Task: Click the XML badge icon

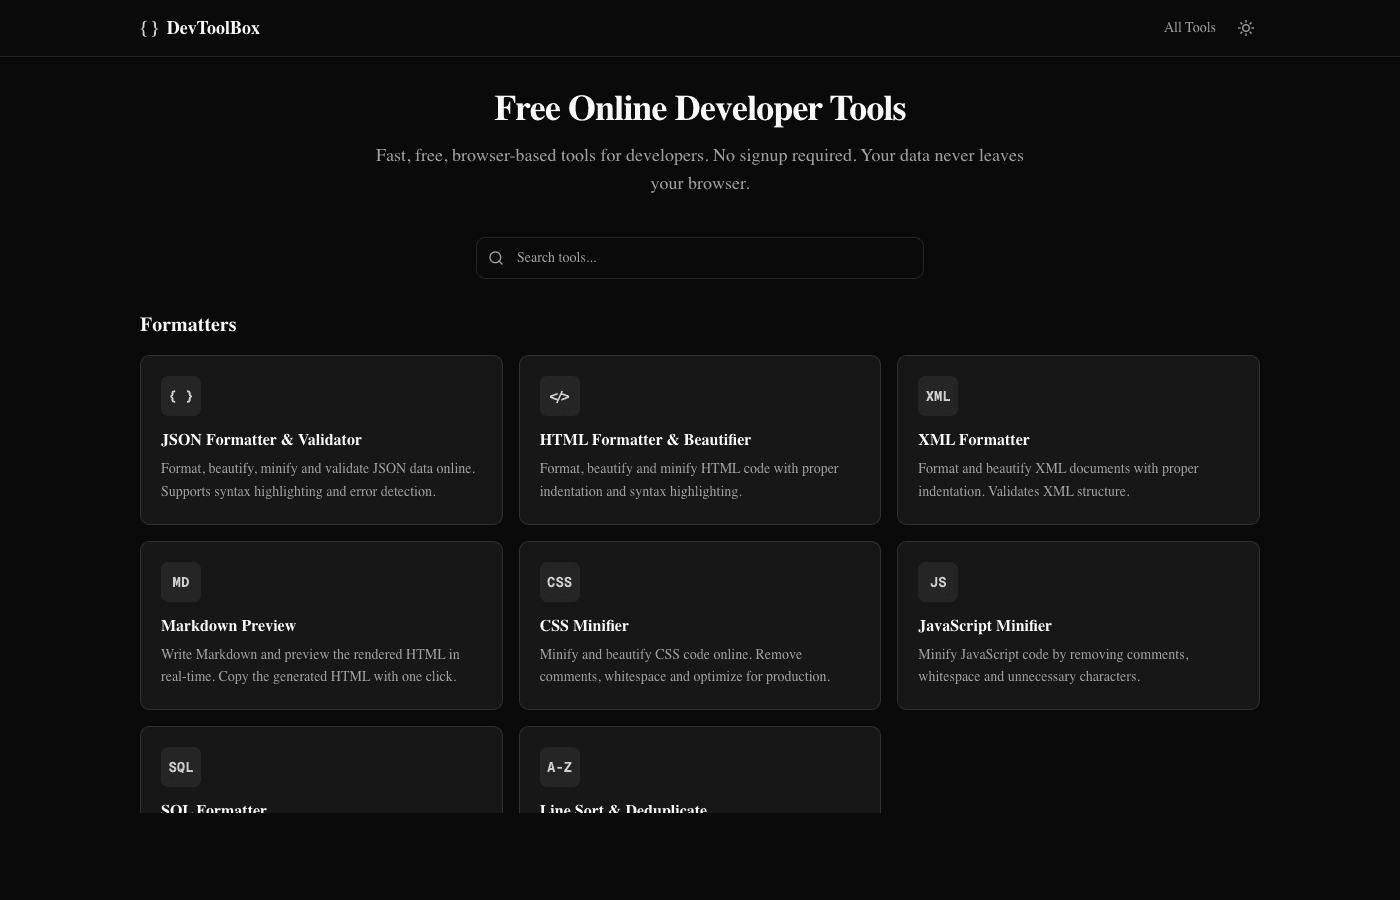Action: tap(938, 396)
